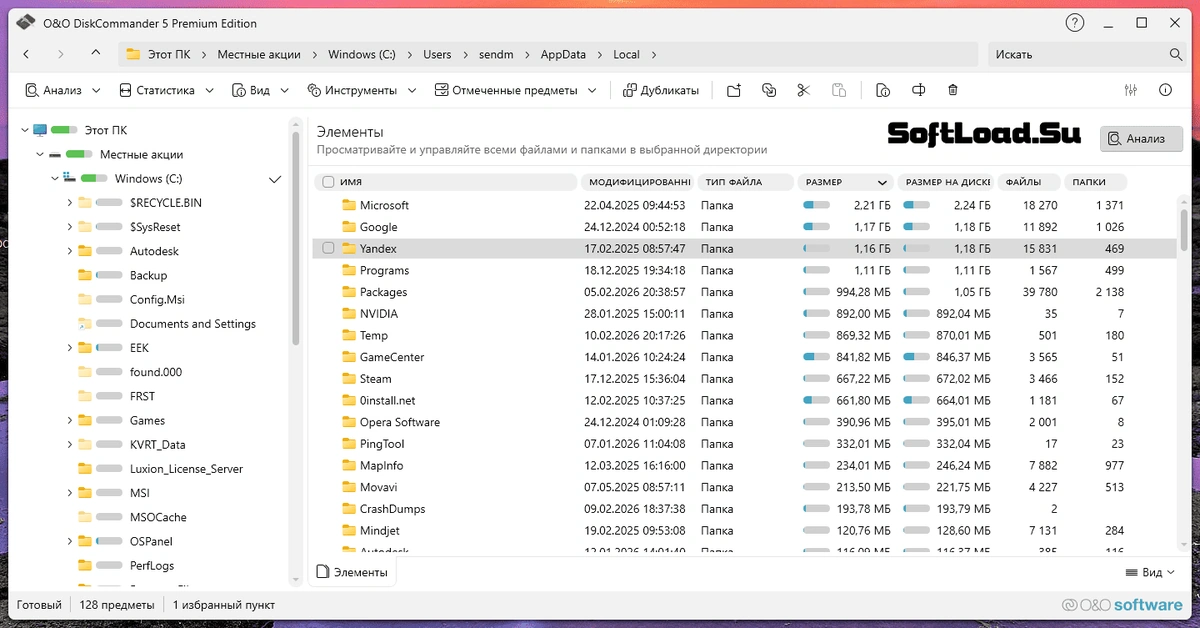Collapse the Местные акции tree node
This screenshot has height=628, width=1200.
pyautogui.click(x=40, y=155)
